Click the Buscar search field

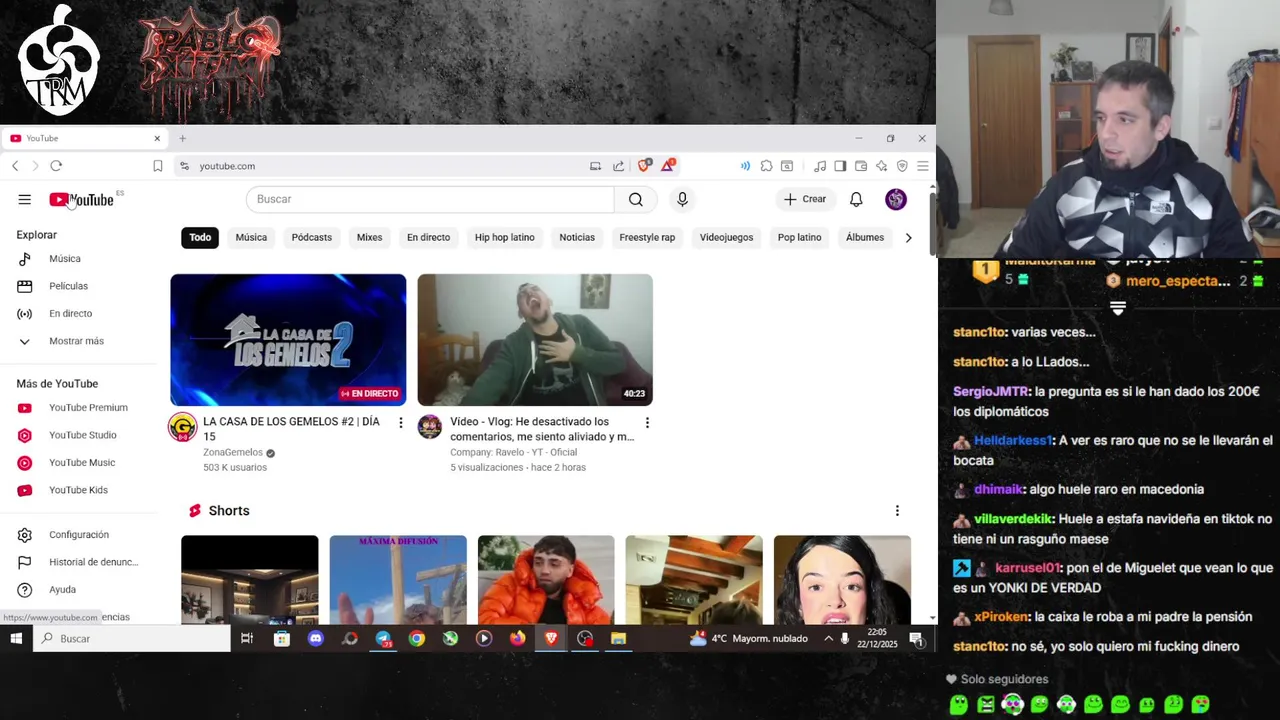click(x=430, y=199)
